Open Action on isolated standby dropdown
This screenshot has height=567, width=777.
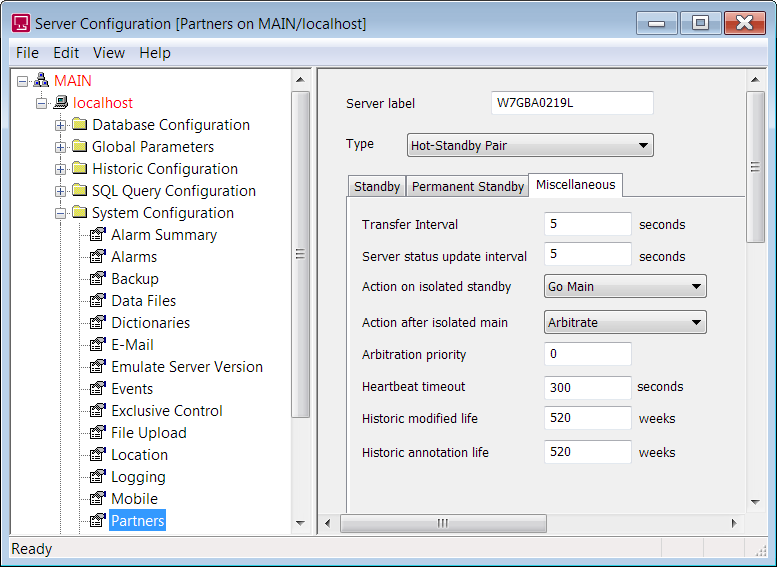point(625,287)
